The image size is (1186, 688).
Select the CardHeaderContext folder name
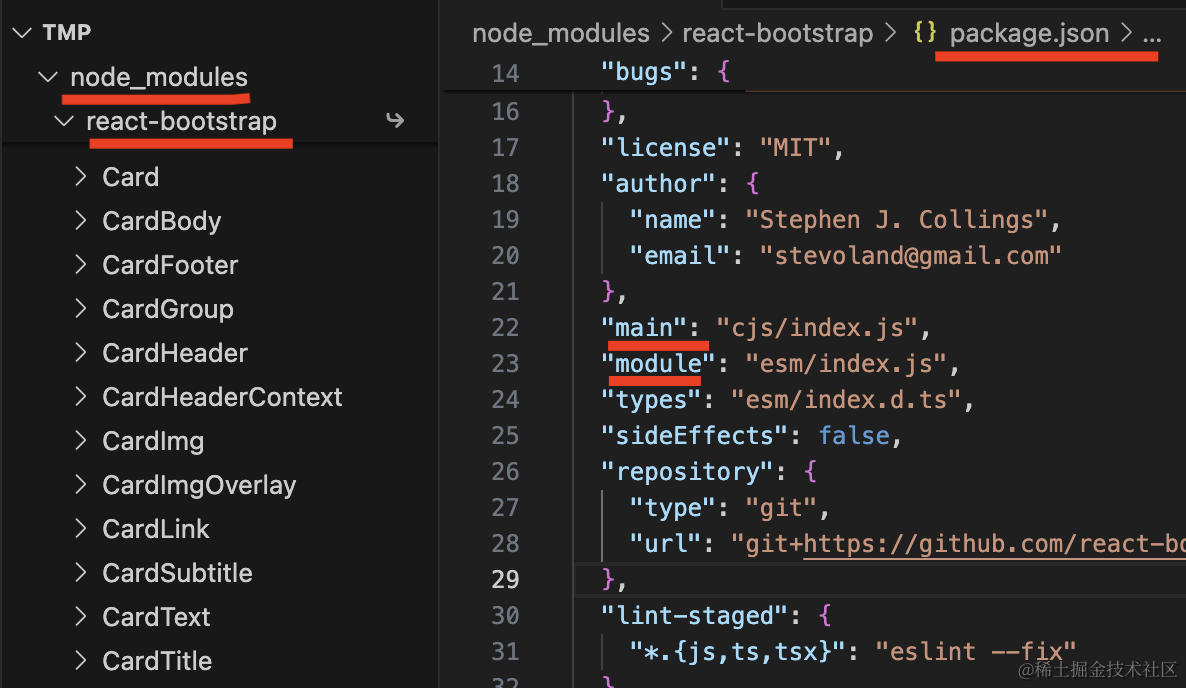[x=222, y=397]
